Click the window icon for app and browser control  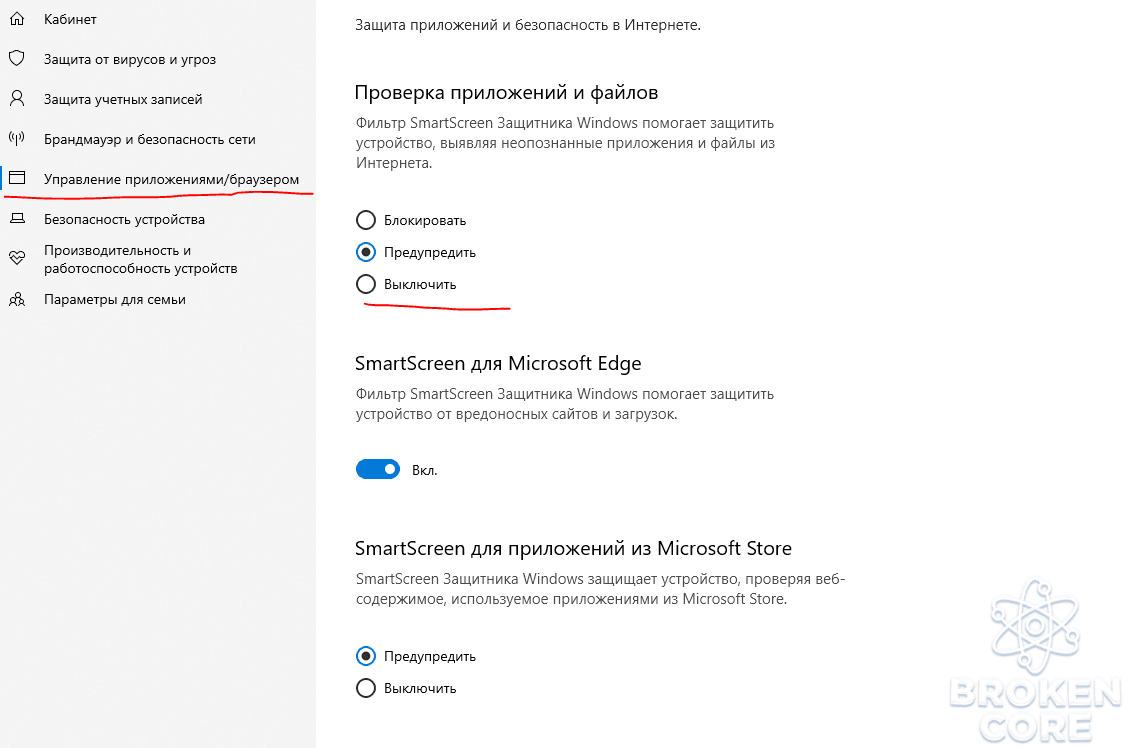point(17,179)
